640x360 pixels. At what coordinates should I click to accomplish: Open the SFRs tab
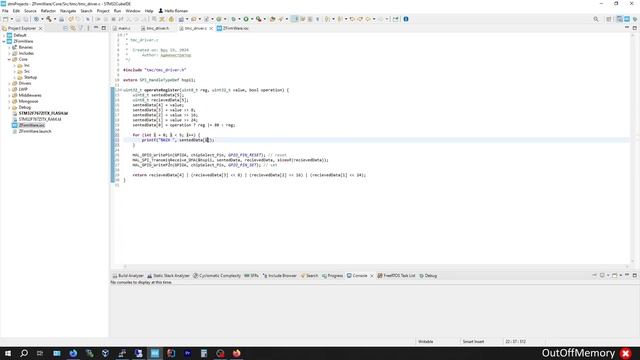(x=251, y=276)
